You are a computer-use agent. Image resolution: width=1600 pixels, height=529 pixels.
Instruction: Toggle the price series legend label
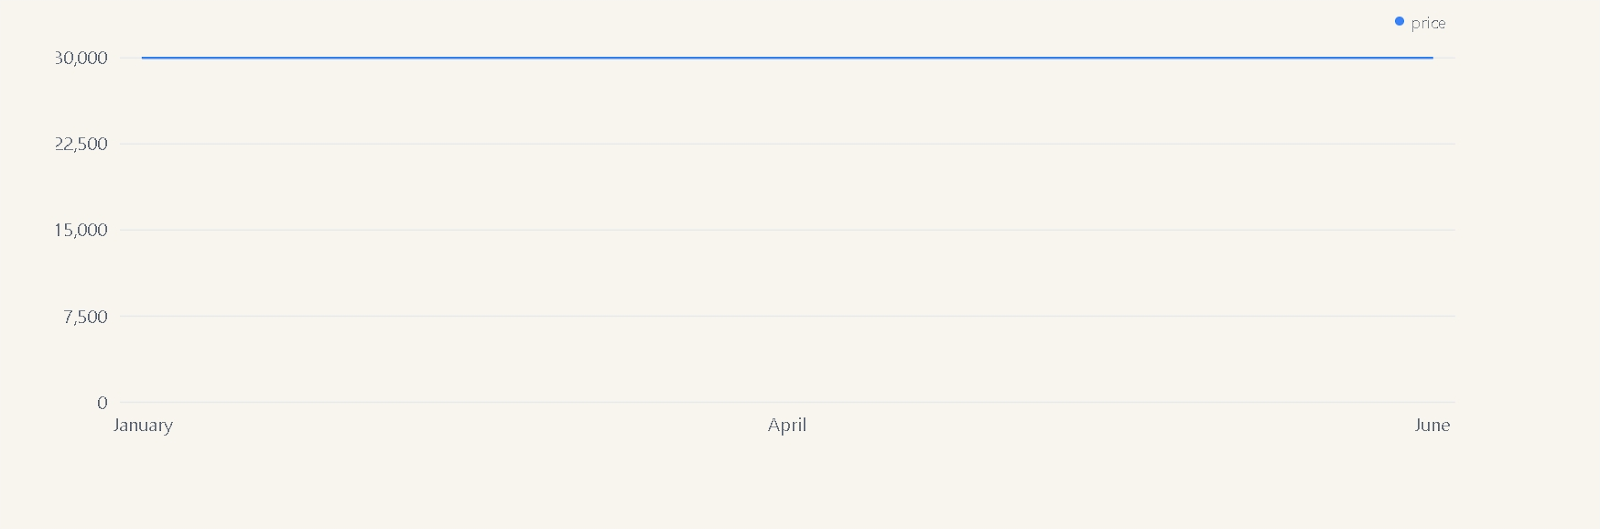point(1428,23)
